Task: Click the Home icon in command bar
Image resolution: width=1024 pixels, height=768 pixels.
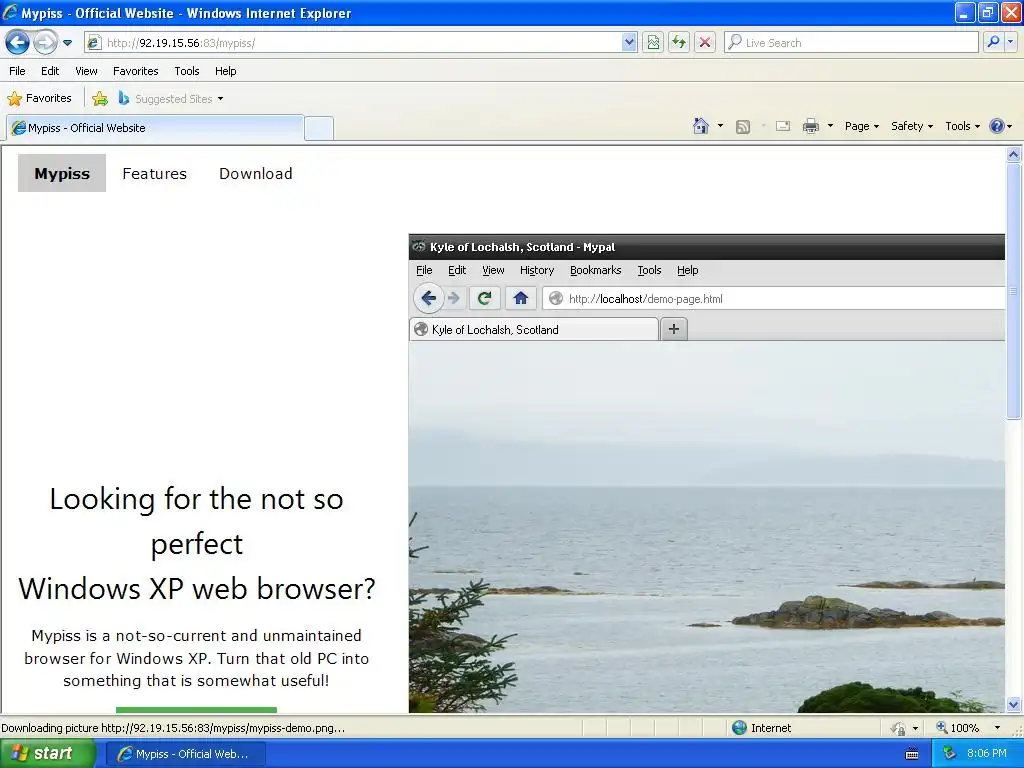Action: (701, 126)
